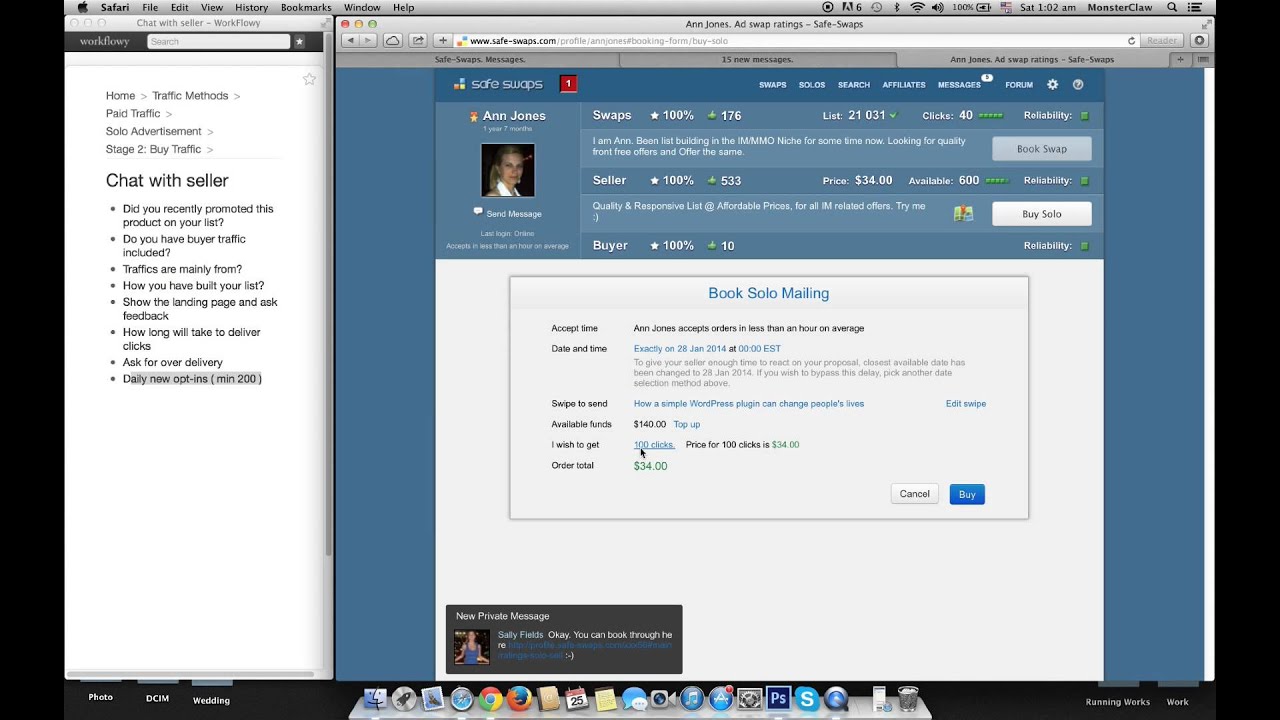Viewport: 1280px width, 720px height.
Task: Click the Book Swap button
Action: click(x=1042, y=149)
